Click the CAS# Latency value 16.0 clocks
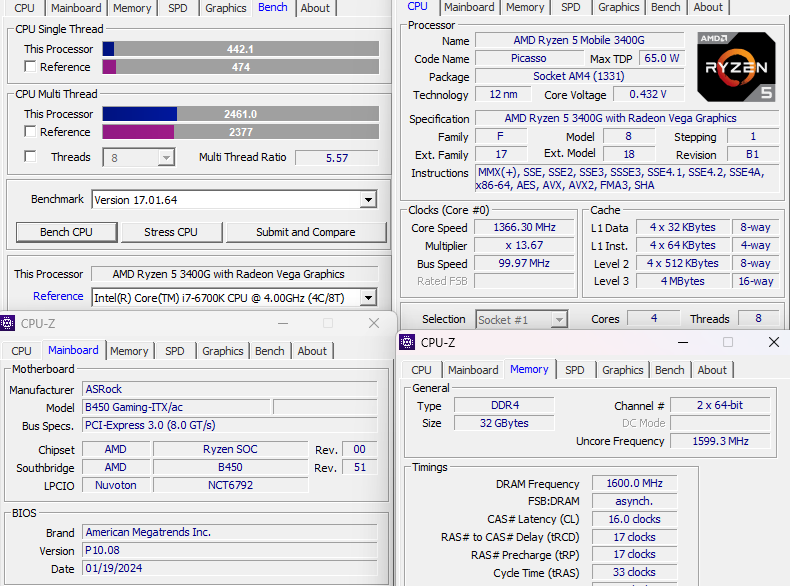This screenshot has width=790, height=586. (634, 519)
